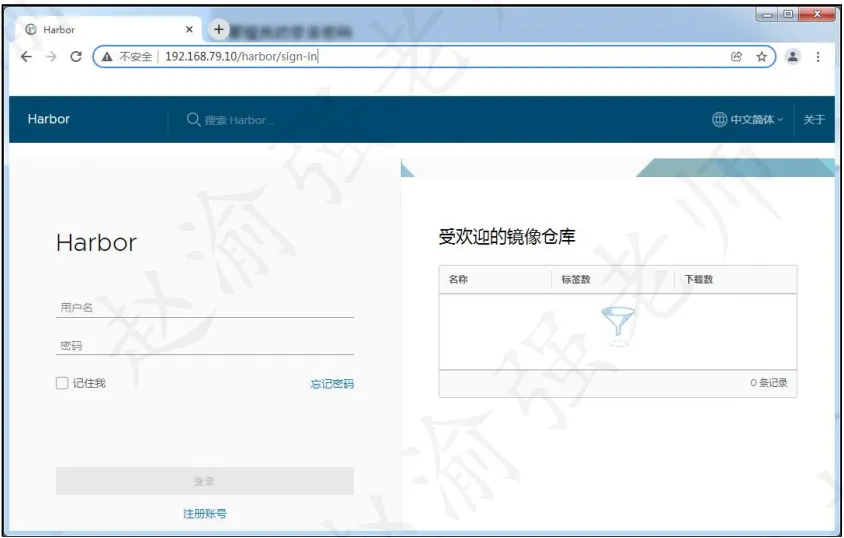This screenshot has height=538, width=844.
Task: Click the Harbor logo text in header
Action: [48, 119]
